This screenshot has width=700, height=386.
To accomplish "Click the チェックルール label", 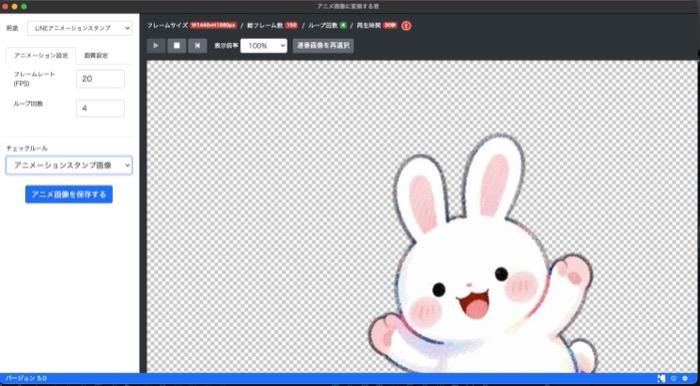I will click(x=27, y=148).
